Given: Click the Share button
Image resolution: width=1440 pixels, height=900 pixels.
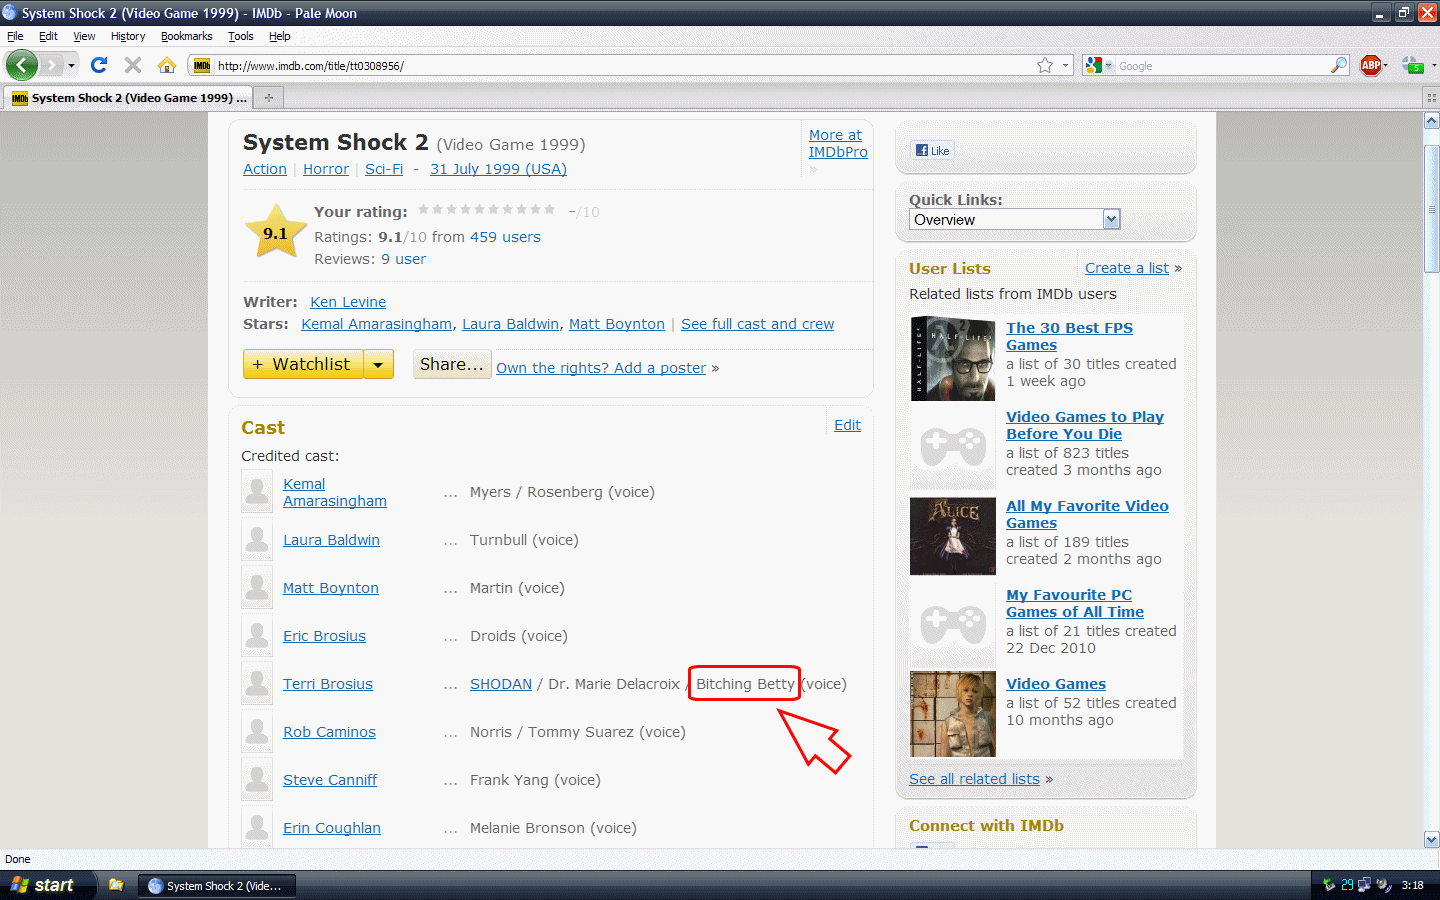Looking at the screenshot, I should point(451,365).
